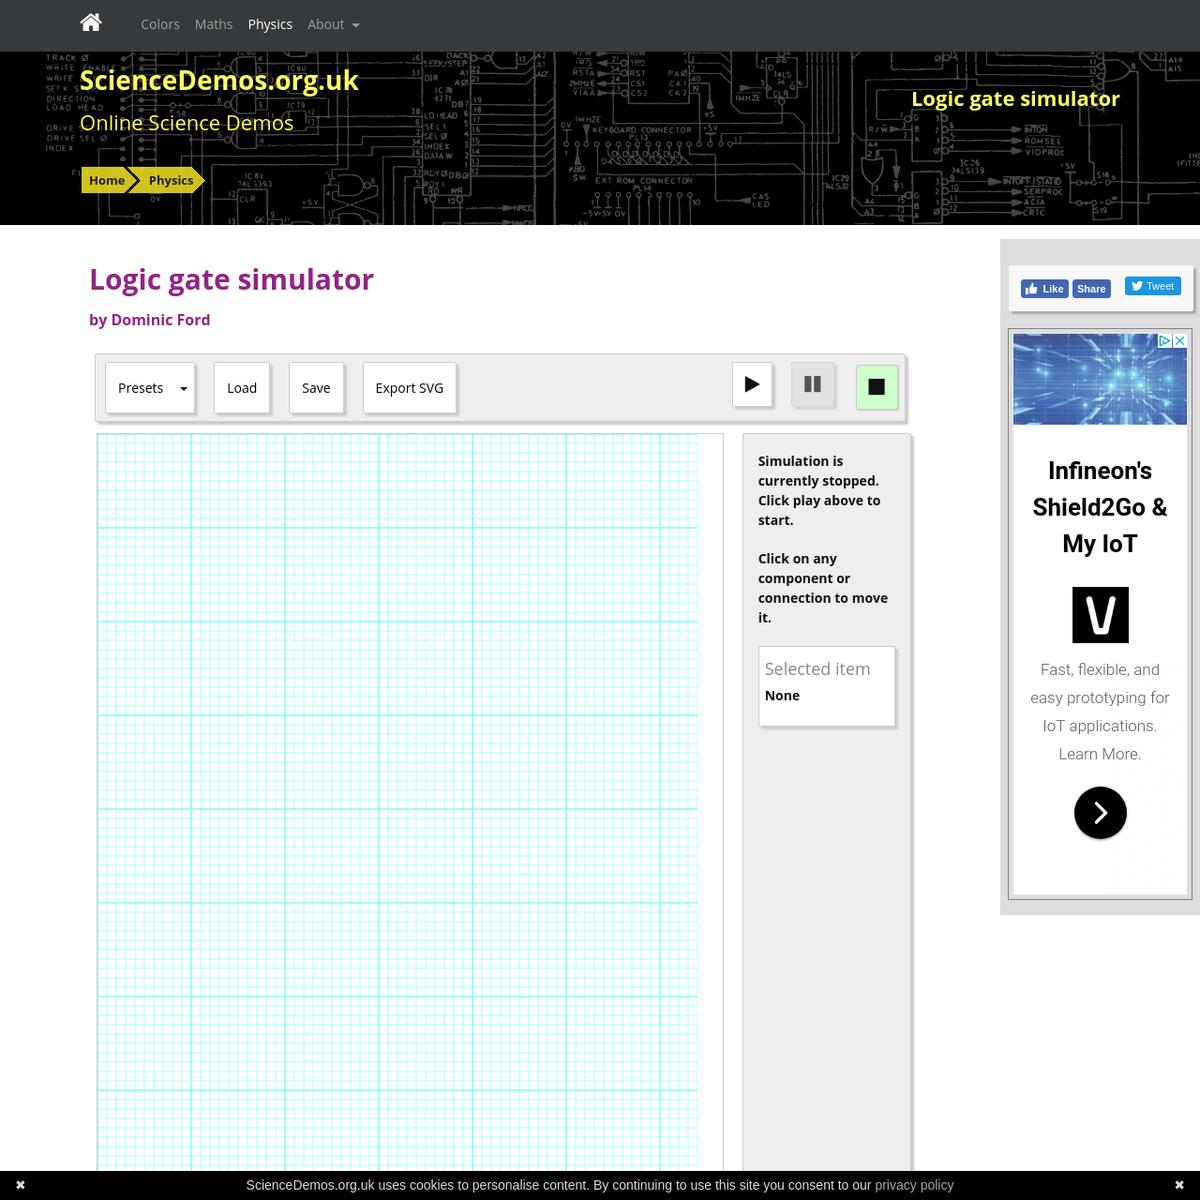Screen dimensions: 1200x1200
Task: Open the About dropdown menu
Action: pos(333,24)
